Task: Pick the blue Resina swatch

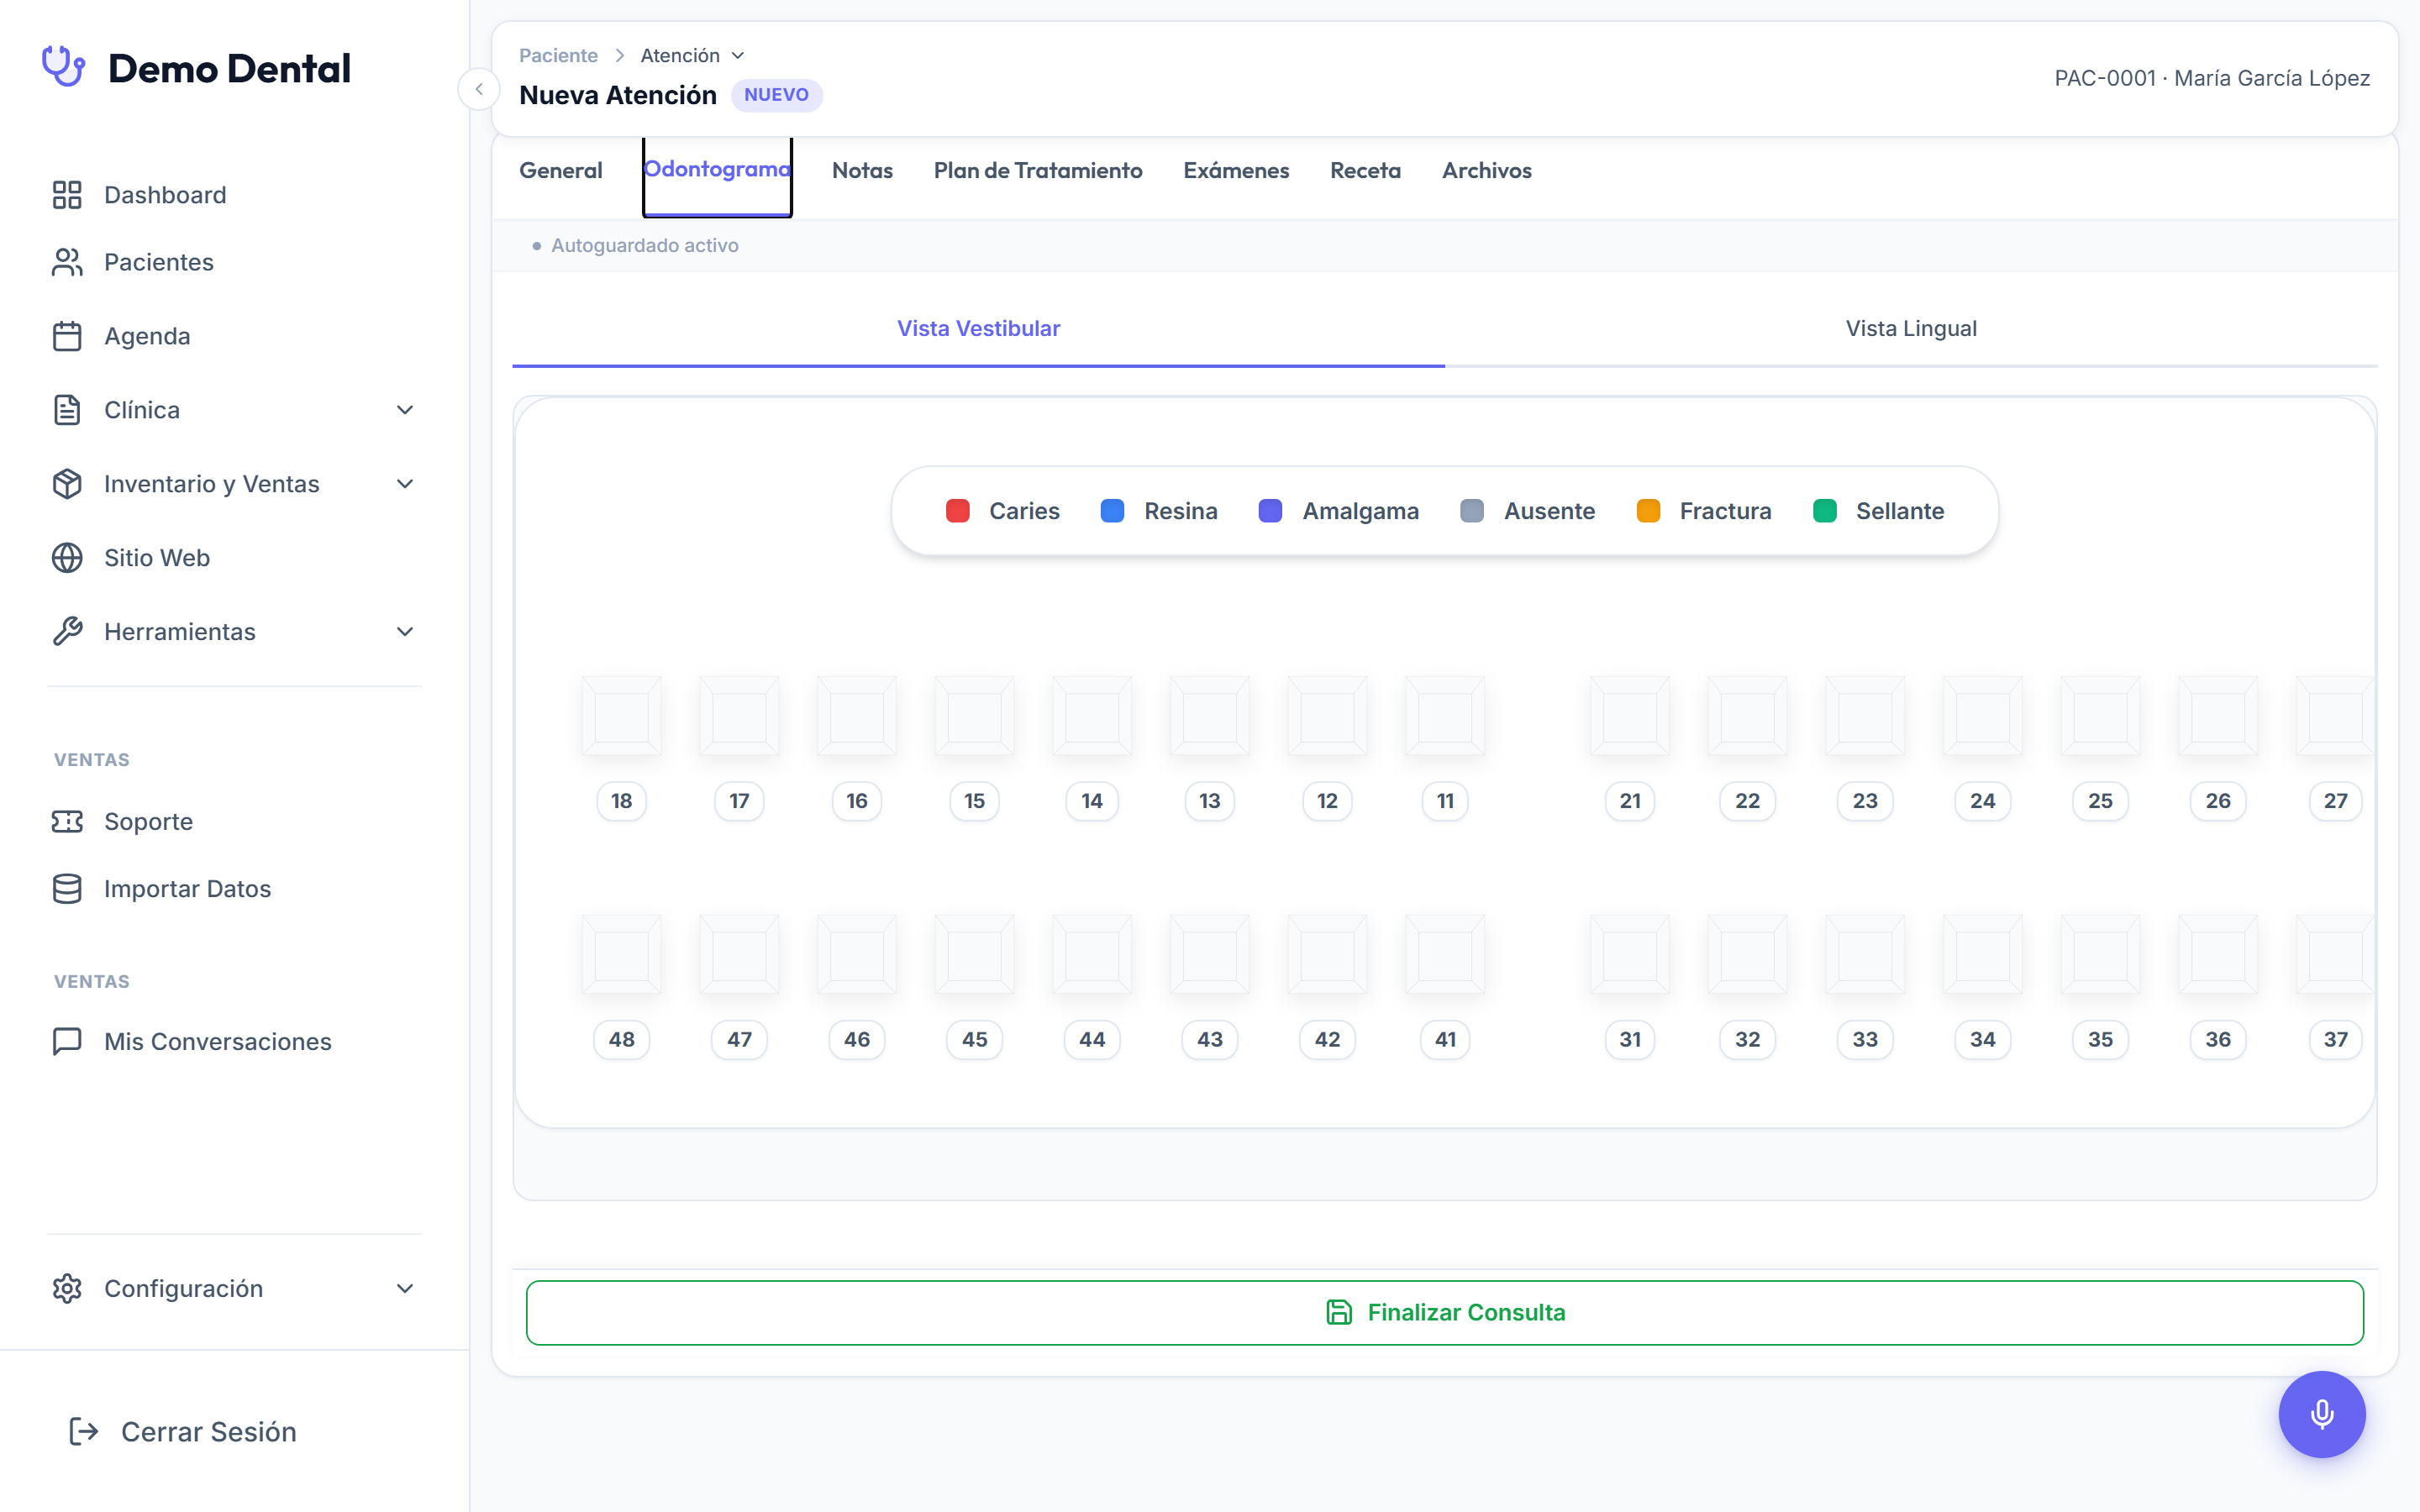Action: click(1112, 511)
